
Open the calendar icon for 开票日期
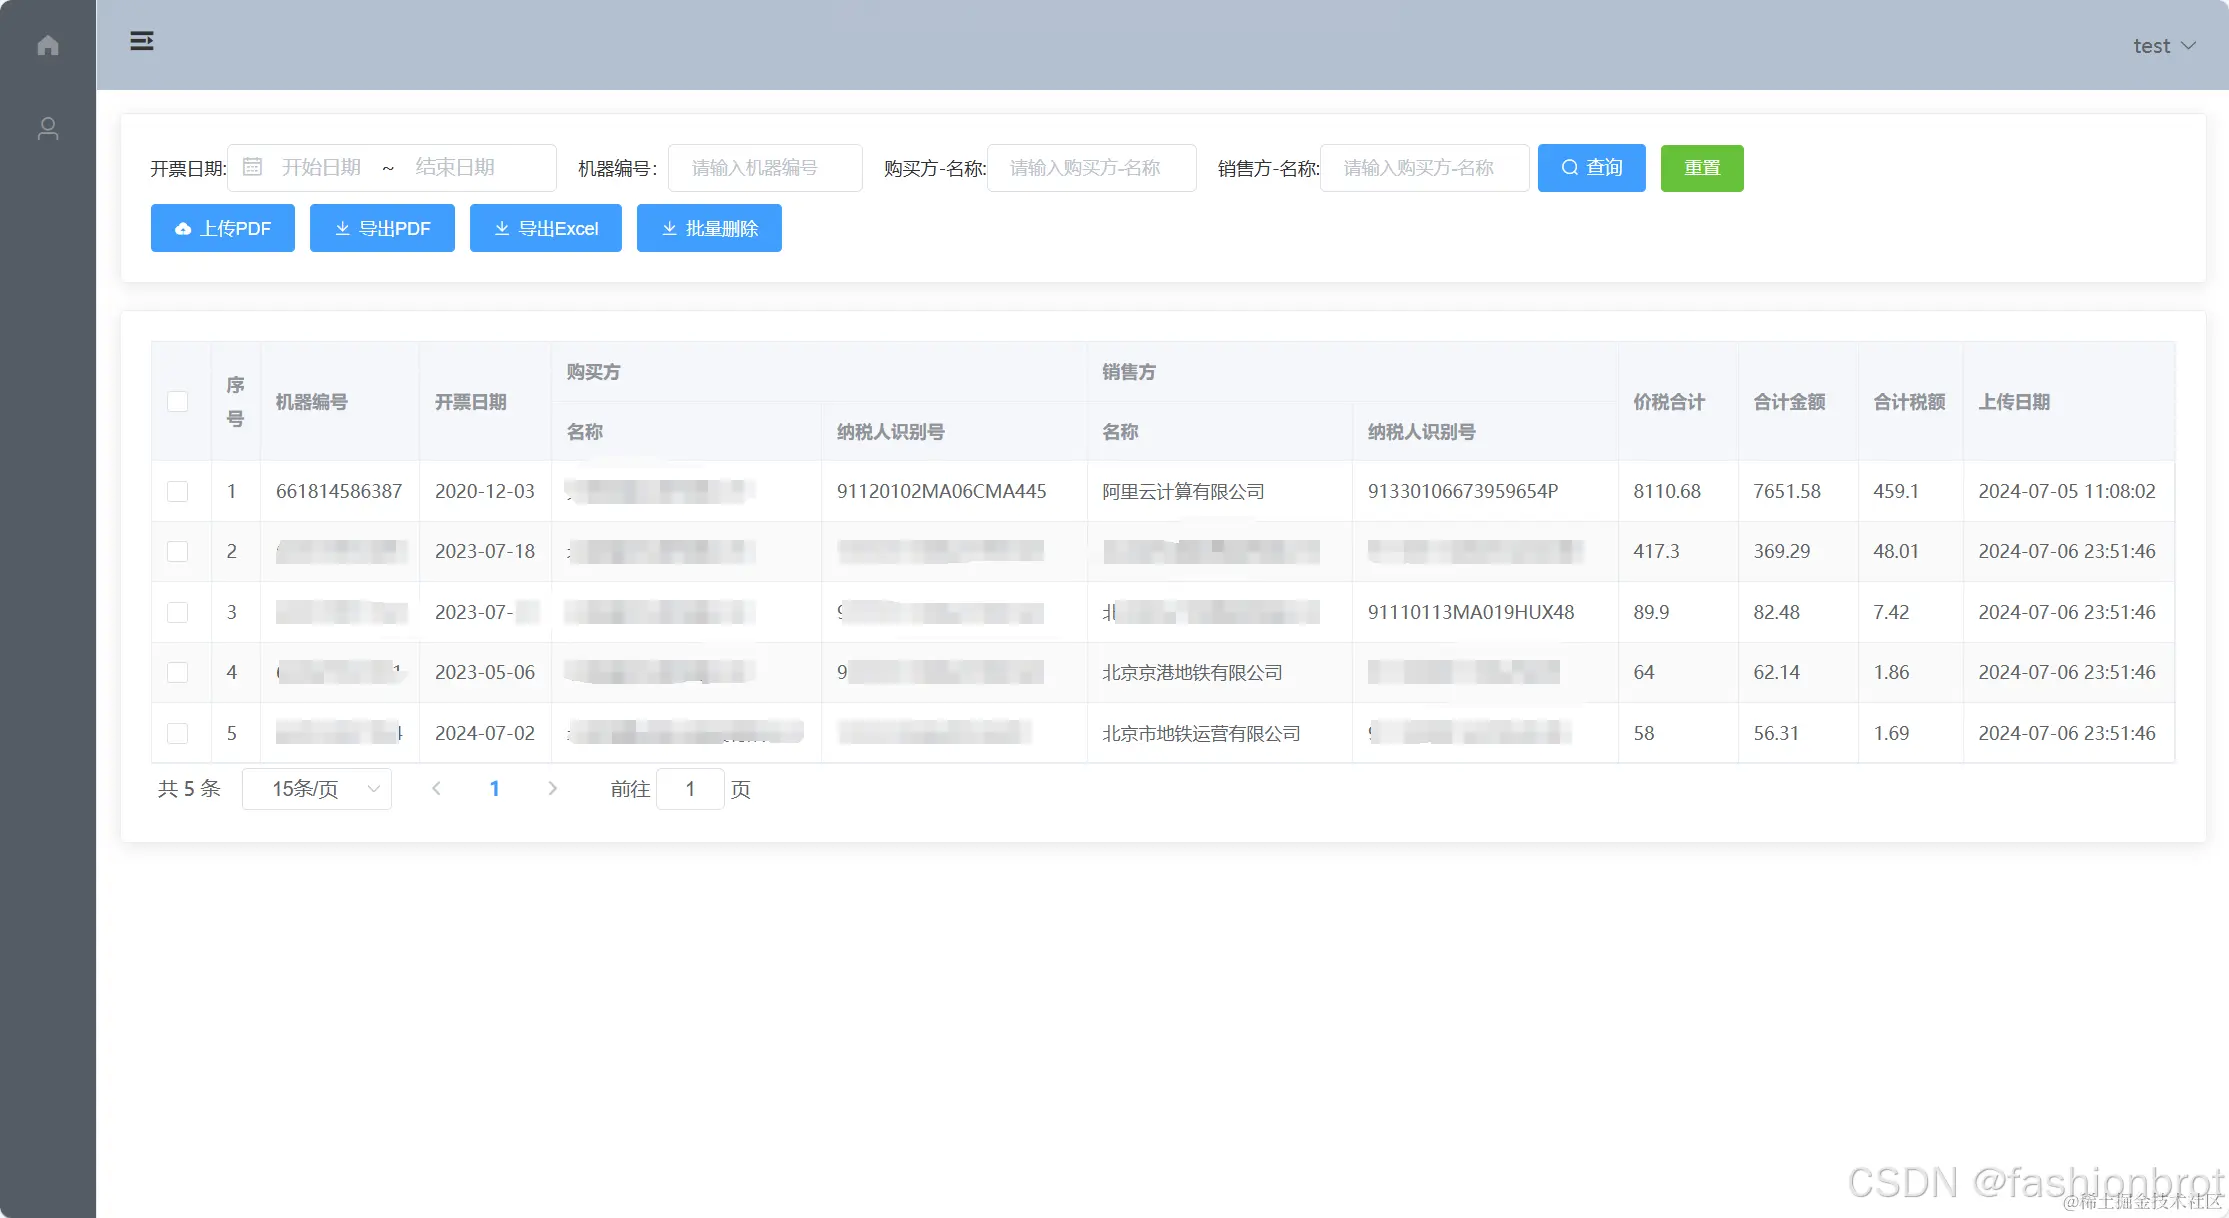(x=253, y=167)
